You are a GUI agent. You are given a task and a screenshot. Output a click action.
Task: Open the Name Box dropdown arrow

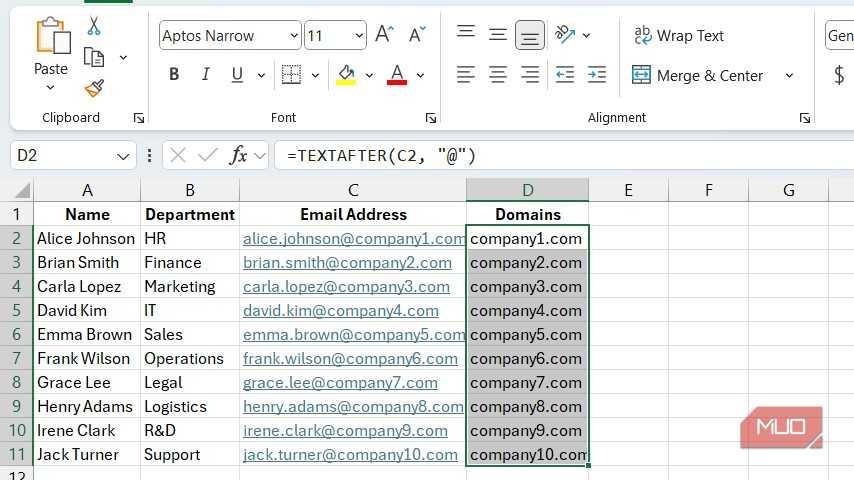coord(123,157)
